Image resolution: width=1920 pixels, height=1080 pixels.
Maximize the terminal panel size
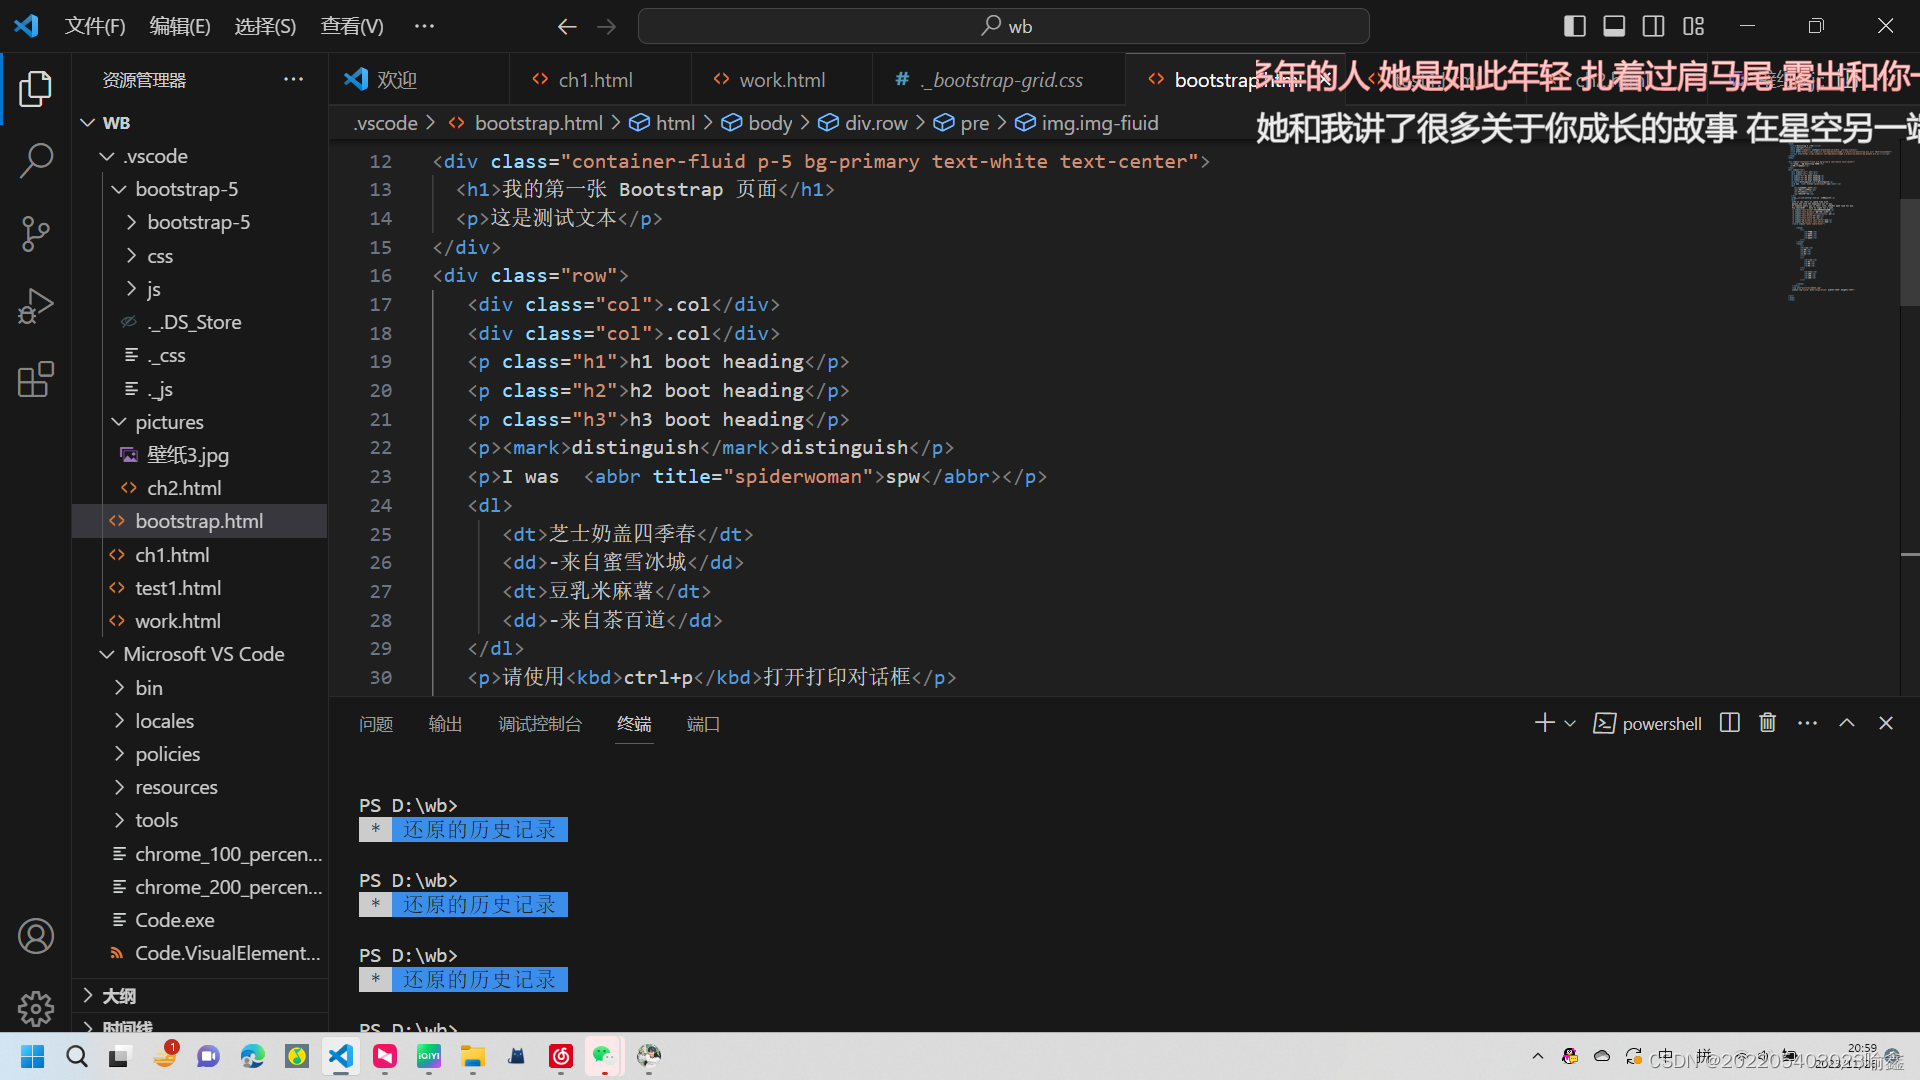pos(1846,723)
